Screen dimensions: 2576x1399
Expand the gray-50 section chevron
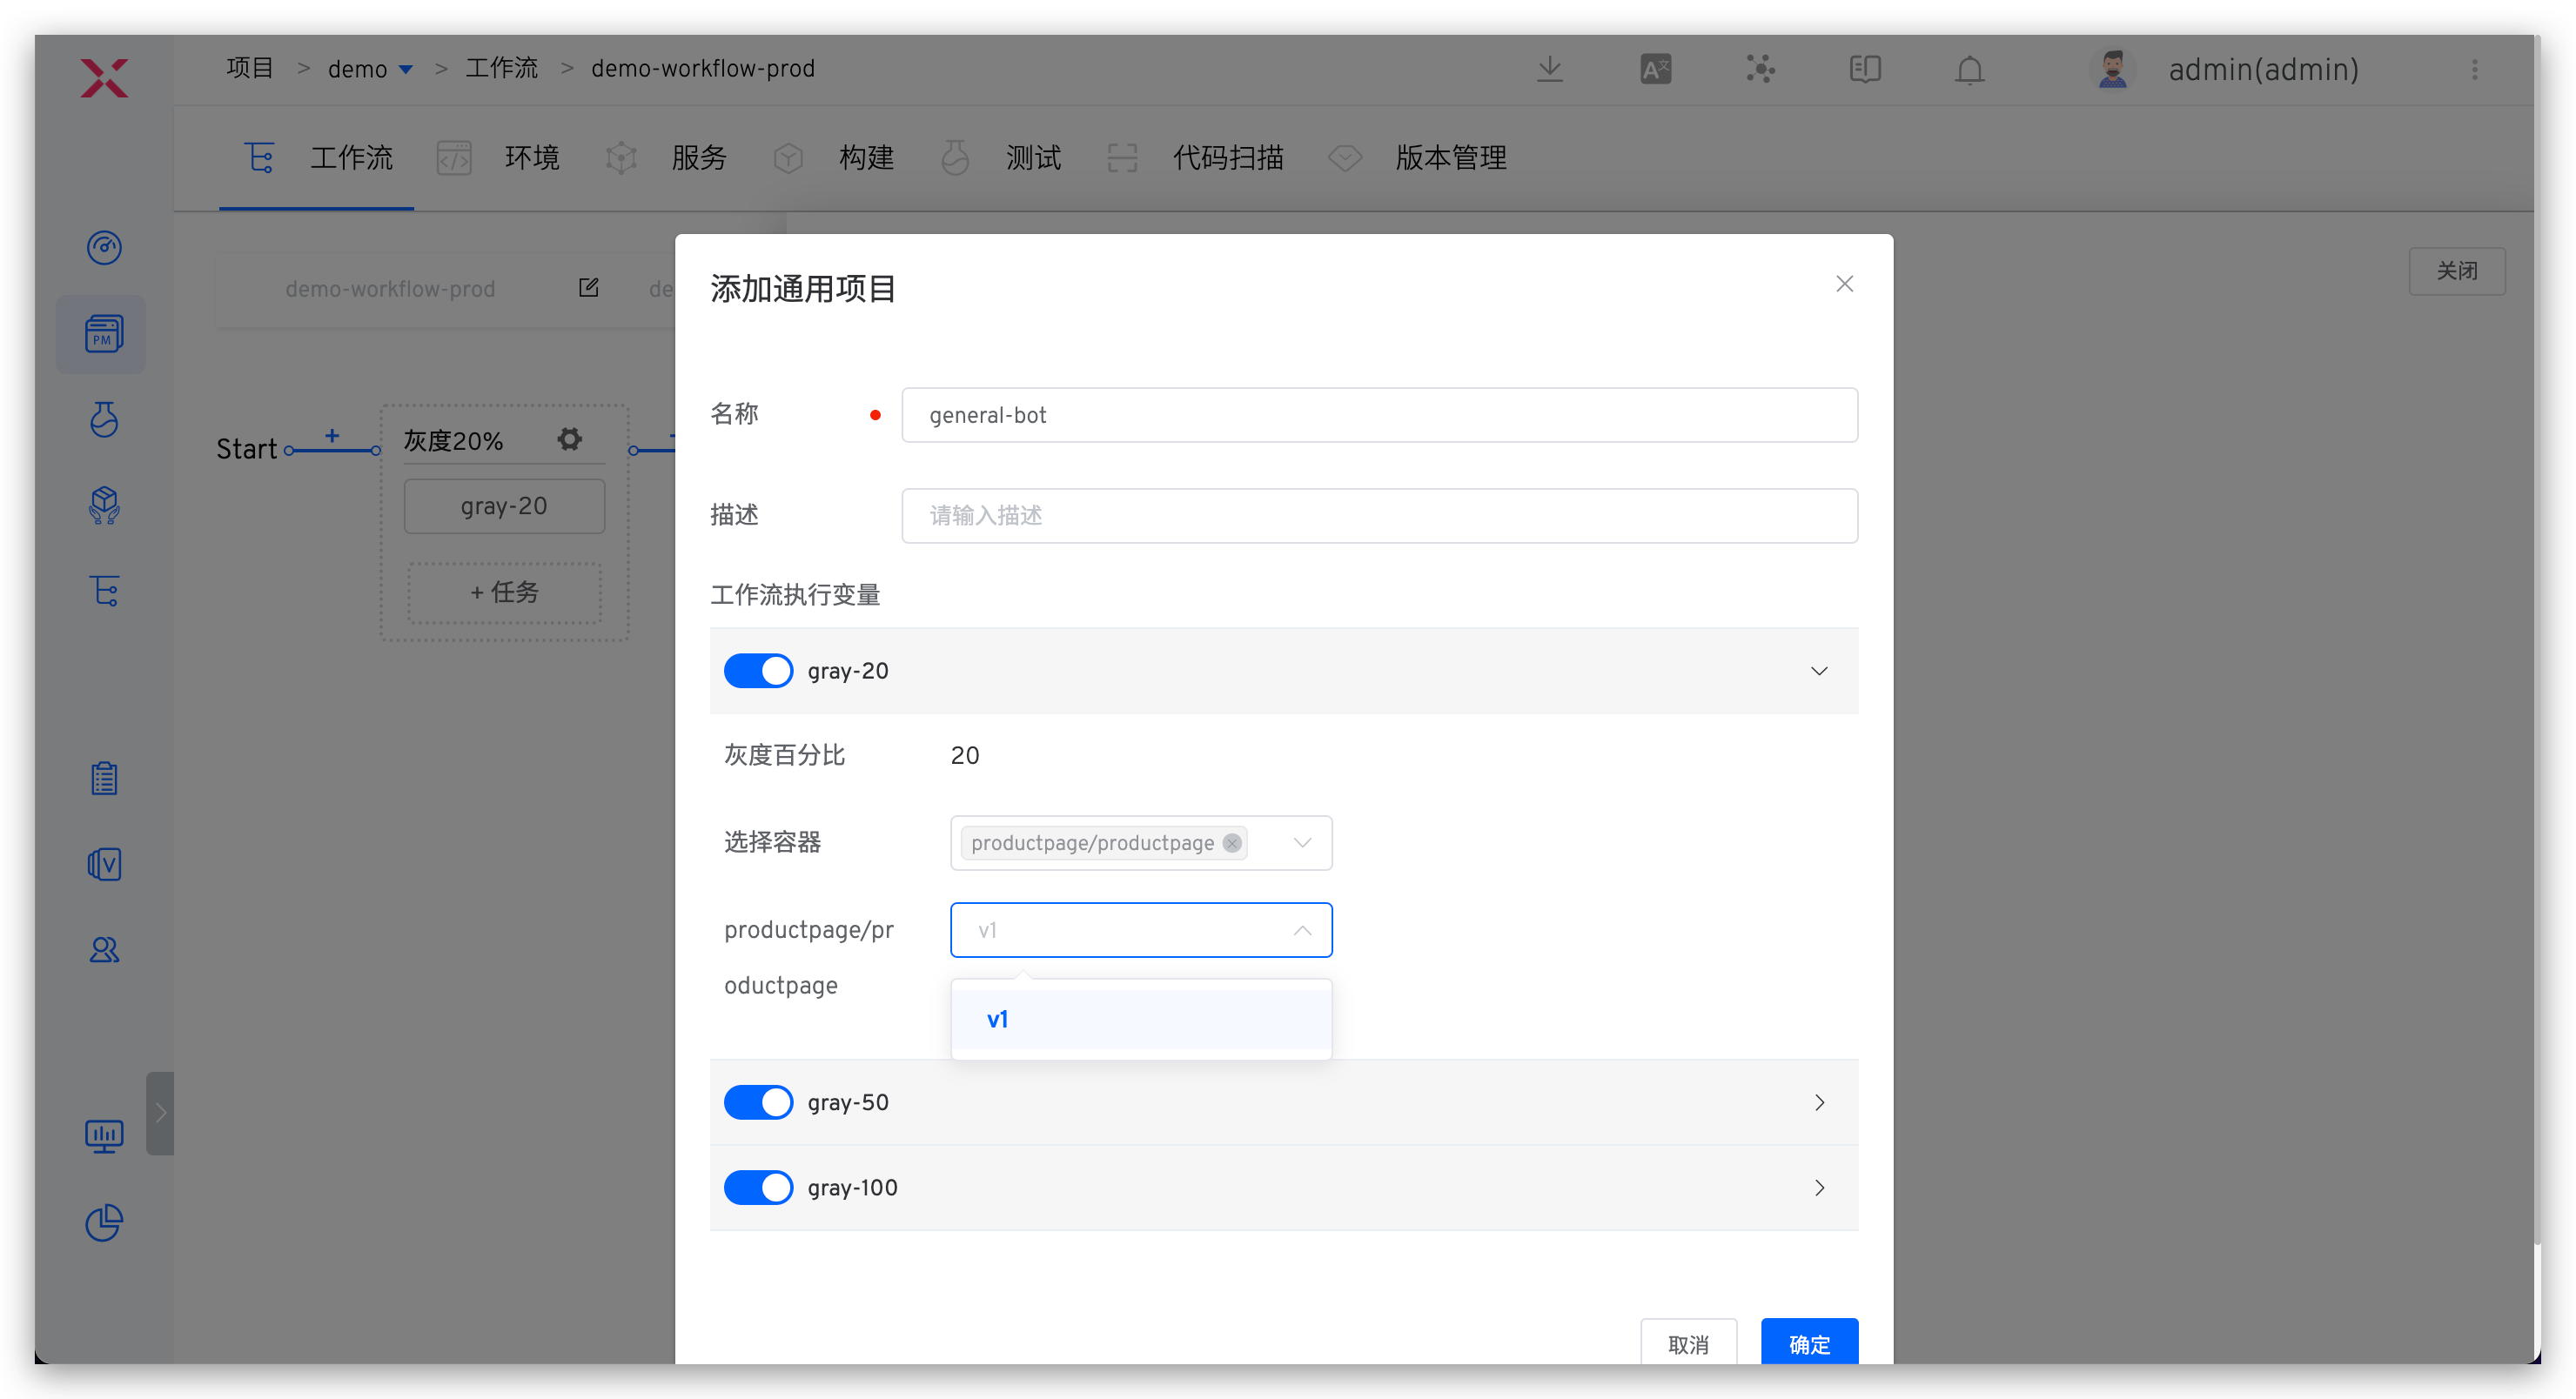1819,1102
